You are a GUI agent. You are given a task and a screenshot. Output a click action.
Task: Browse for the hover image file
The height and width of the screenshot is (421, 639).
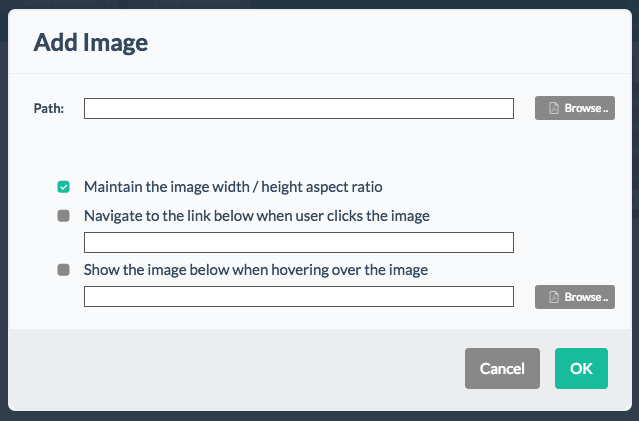pyautogui.click(x=575, y=297)
